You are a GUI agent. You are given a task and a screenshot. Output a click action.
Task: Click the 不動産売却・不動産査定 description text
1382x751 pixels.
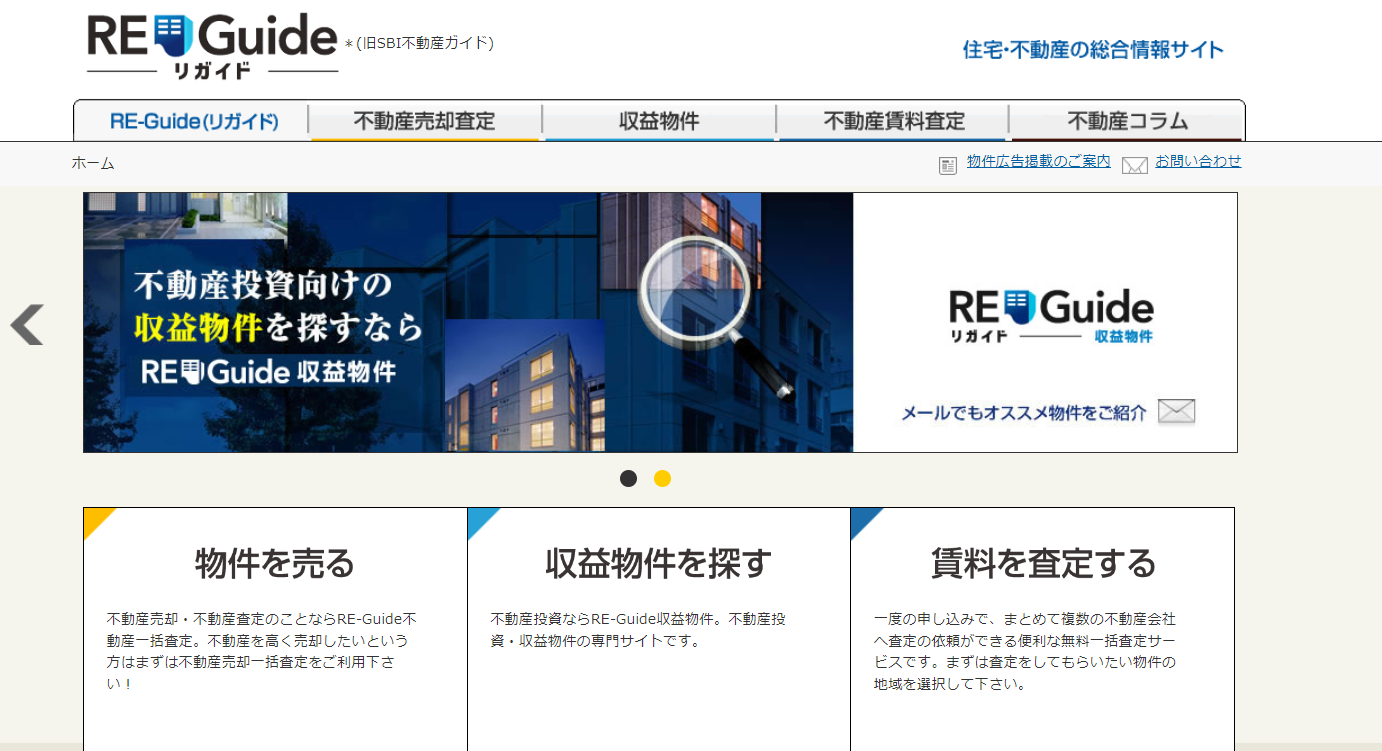[x=262, y=651]
